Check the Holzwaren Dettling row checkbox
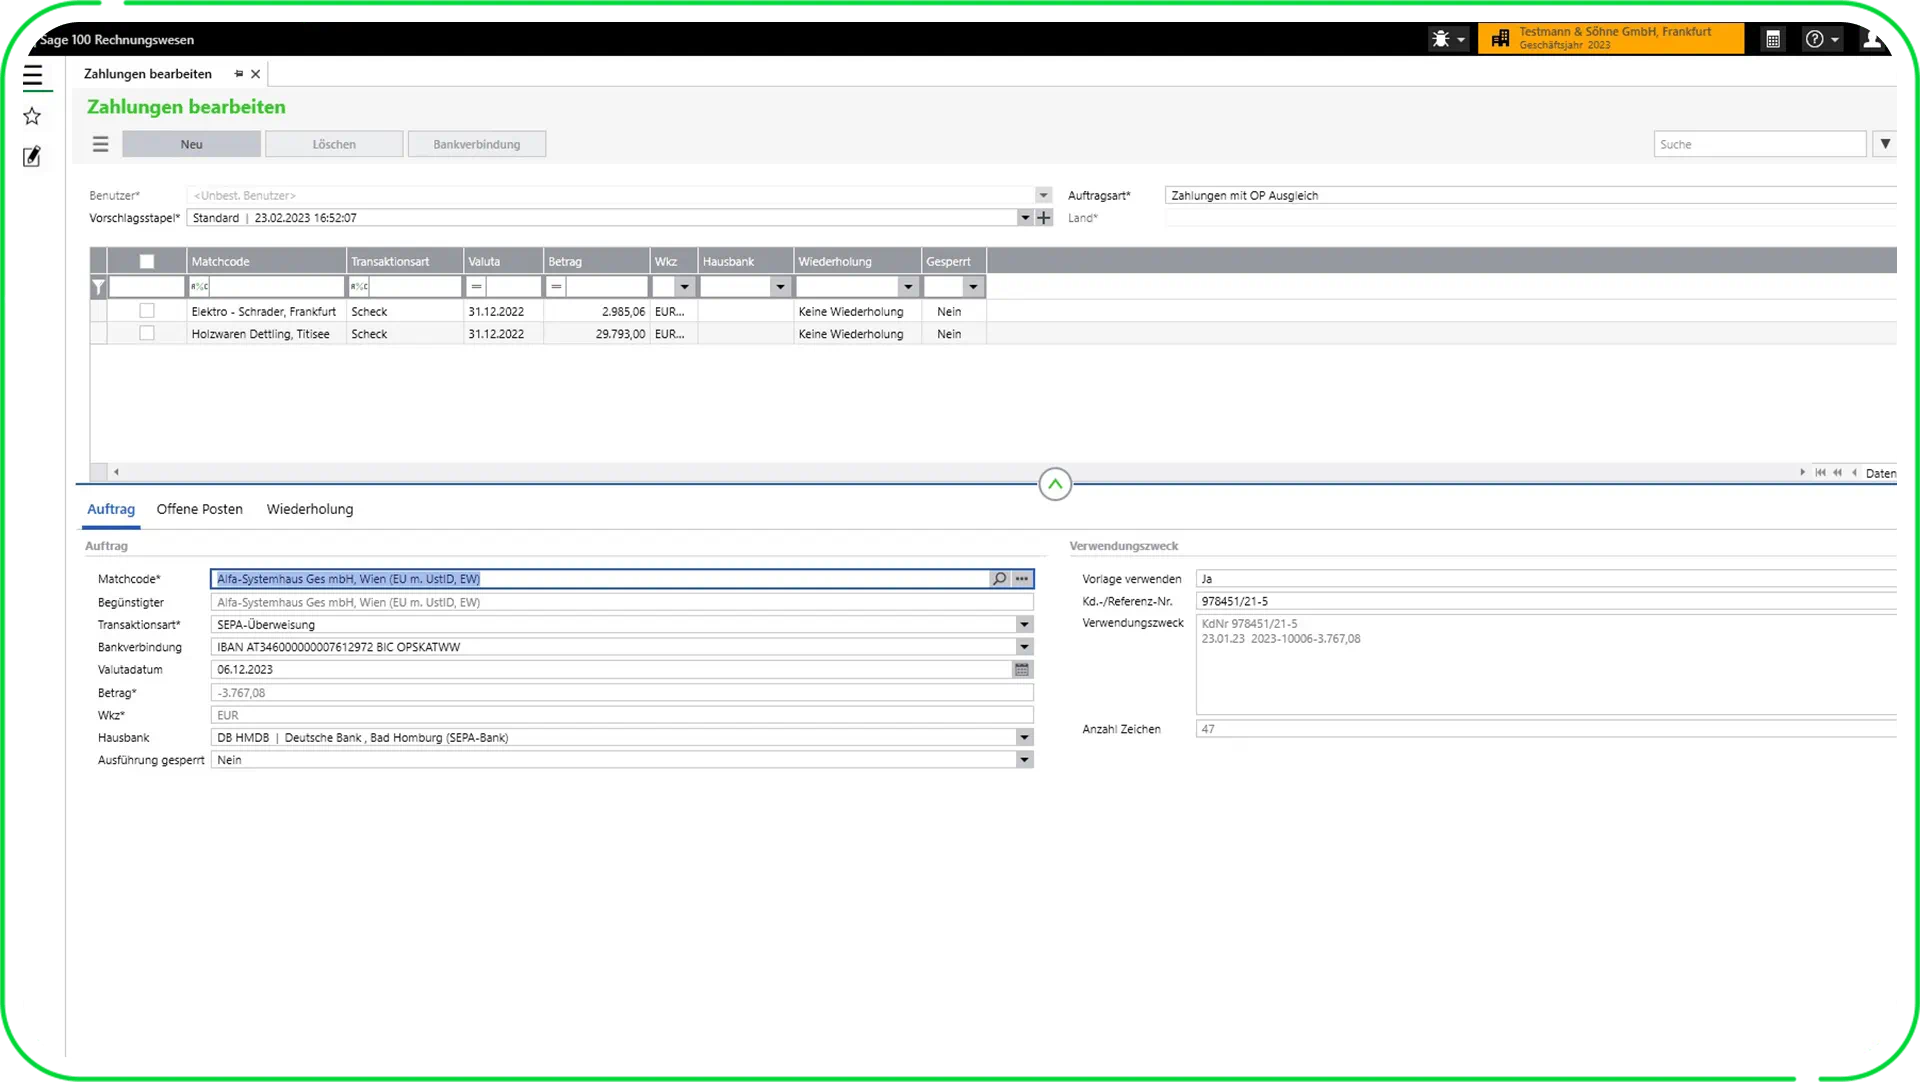 tap(147, 334)
